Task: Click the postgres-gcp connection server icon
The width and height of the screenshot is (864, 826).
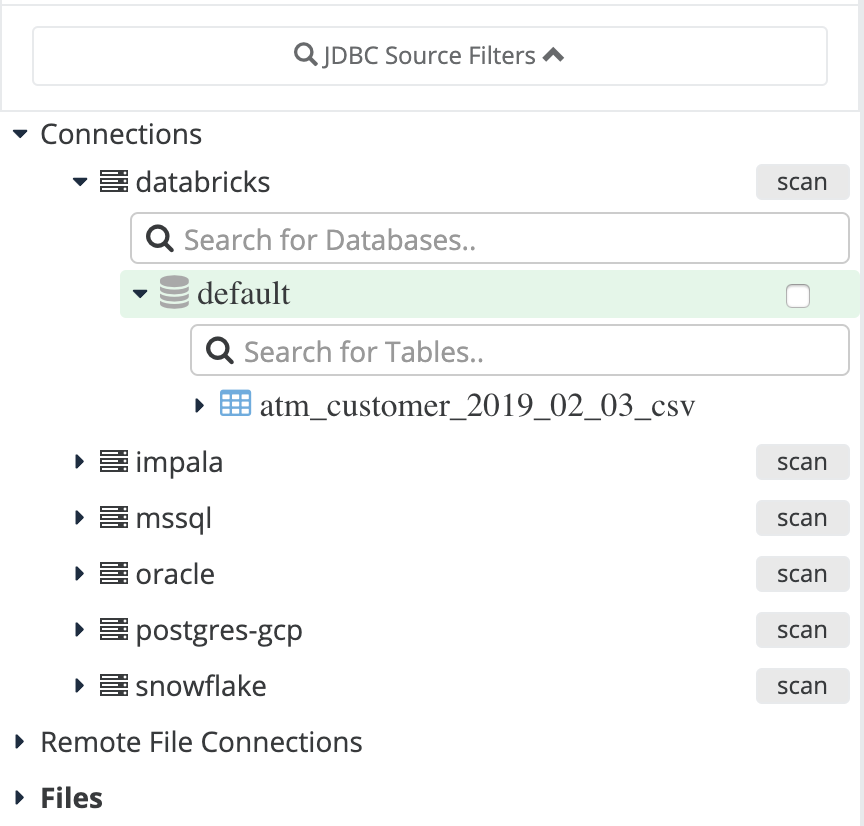Action: point(114,629)
